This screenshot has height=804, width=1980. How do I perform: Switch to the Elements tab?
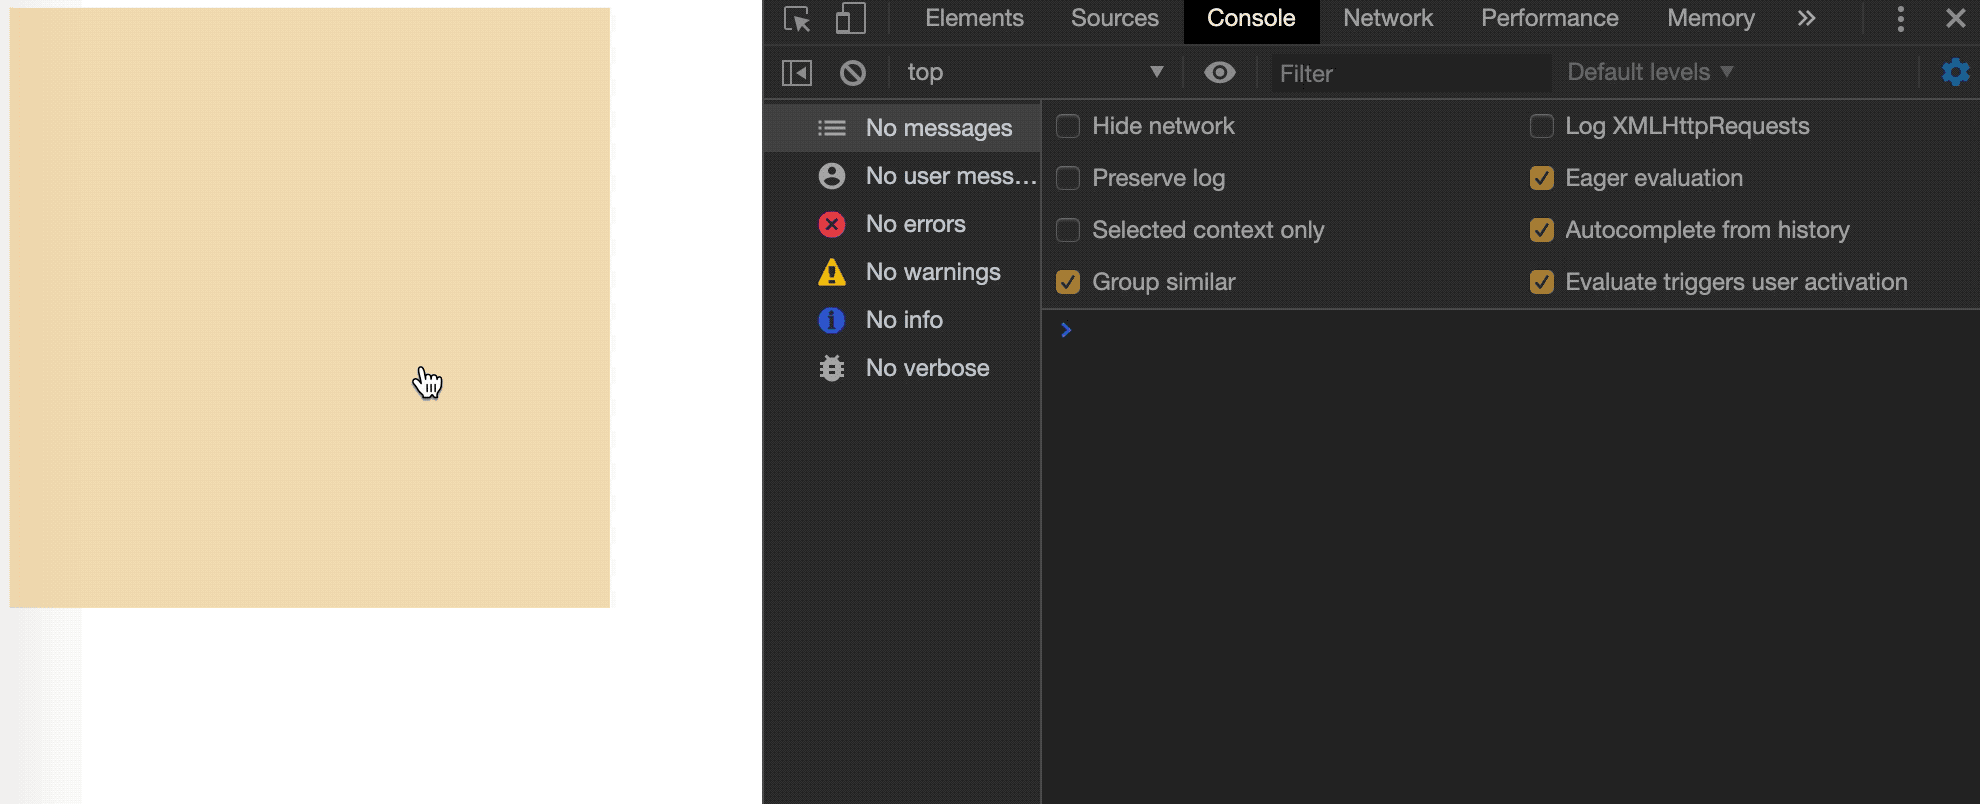(974, 19)
